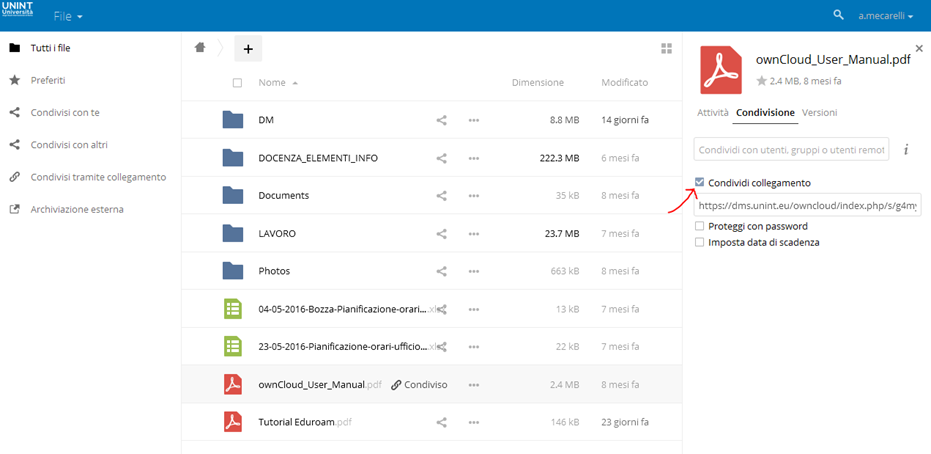Switch to grid view with the squares icon

pyautogui.click(x=666, y=49)
